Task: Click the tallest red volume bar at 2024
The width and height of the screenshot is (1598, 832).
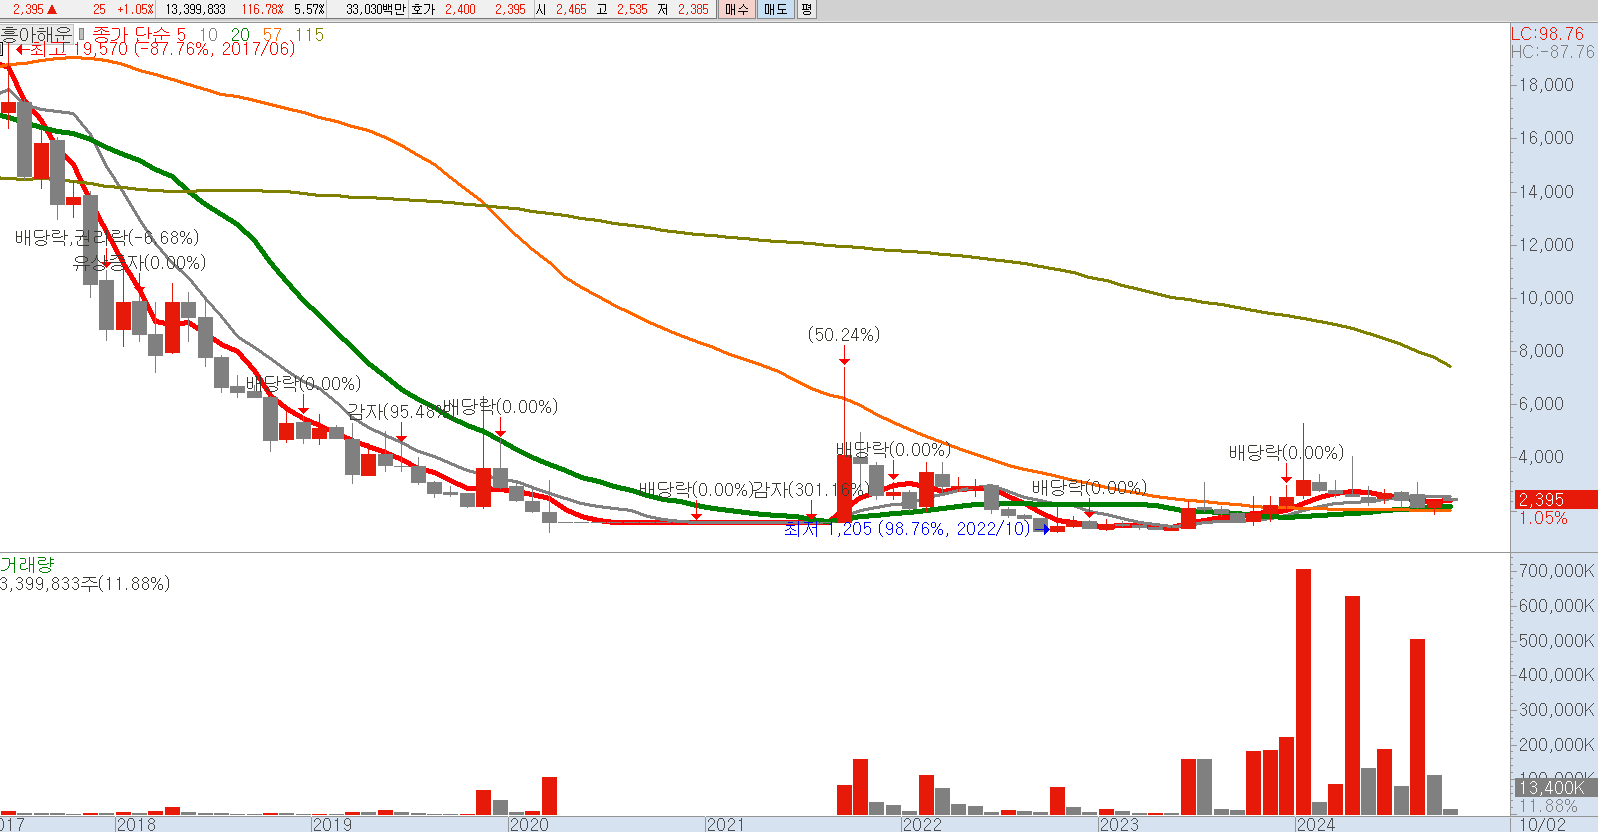Action: (1303, 692)
